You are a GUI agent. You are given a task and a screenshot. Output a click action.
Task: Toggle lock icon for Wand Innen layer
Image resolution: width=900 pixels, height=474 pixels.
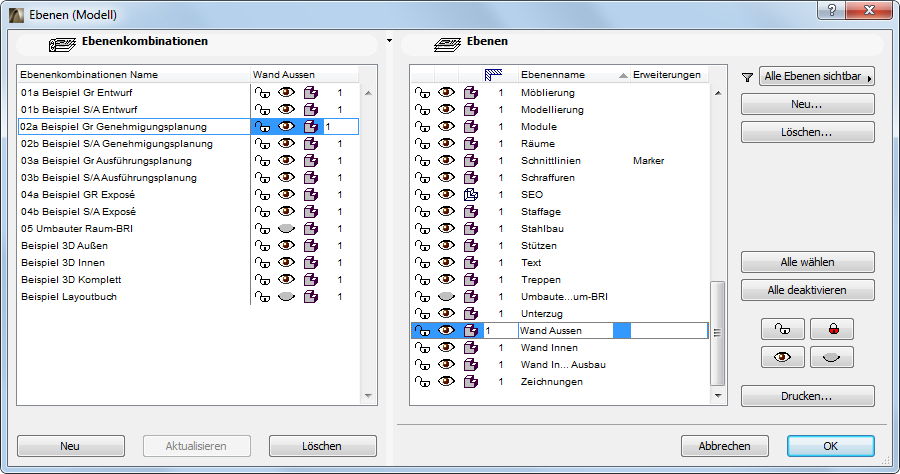point(422,348)
